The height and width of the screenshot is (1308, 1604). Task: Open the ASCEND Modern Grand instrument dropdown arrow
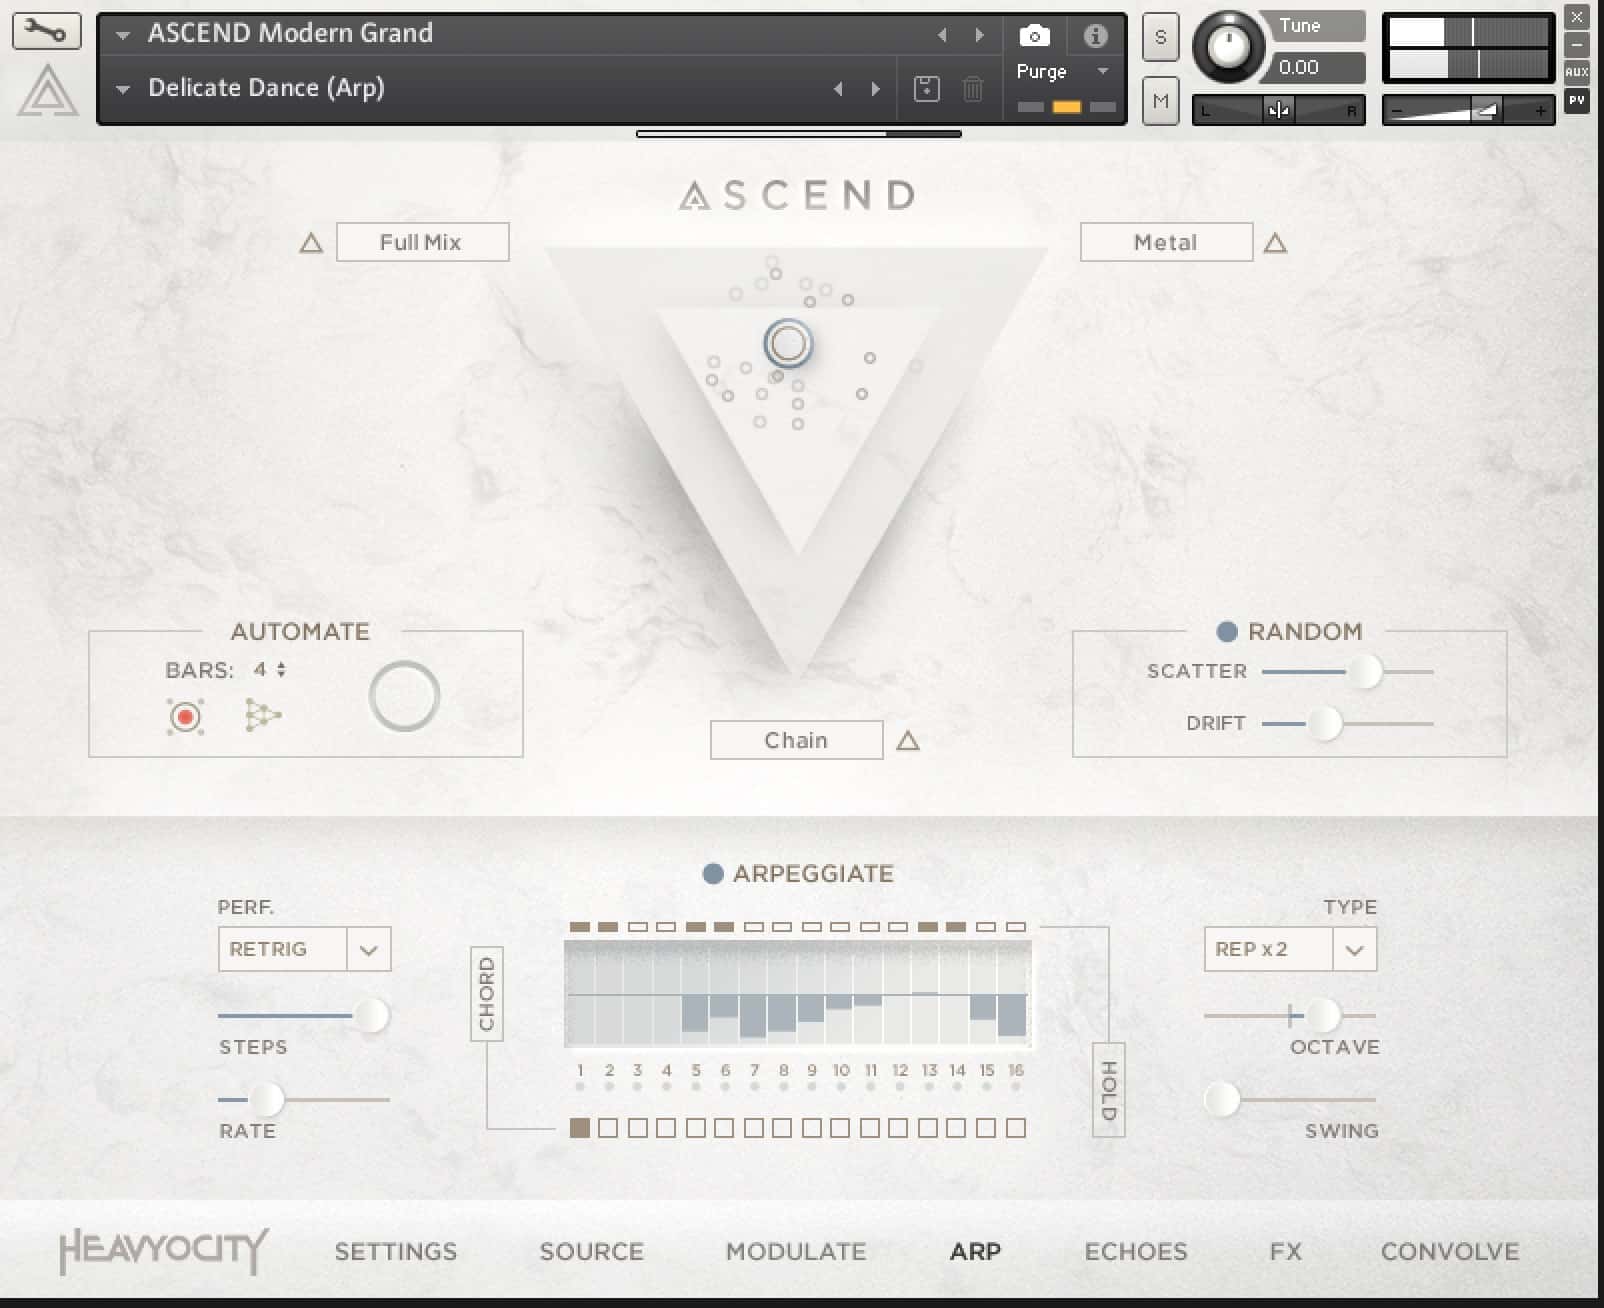123,35
